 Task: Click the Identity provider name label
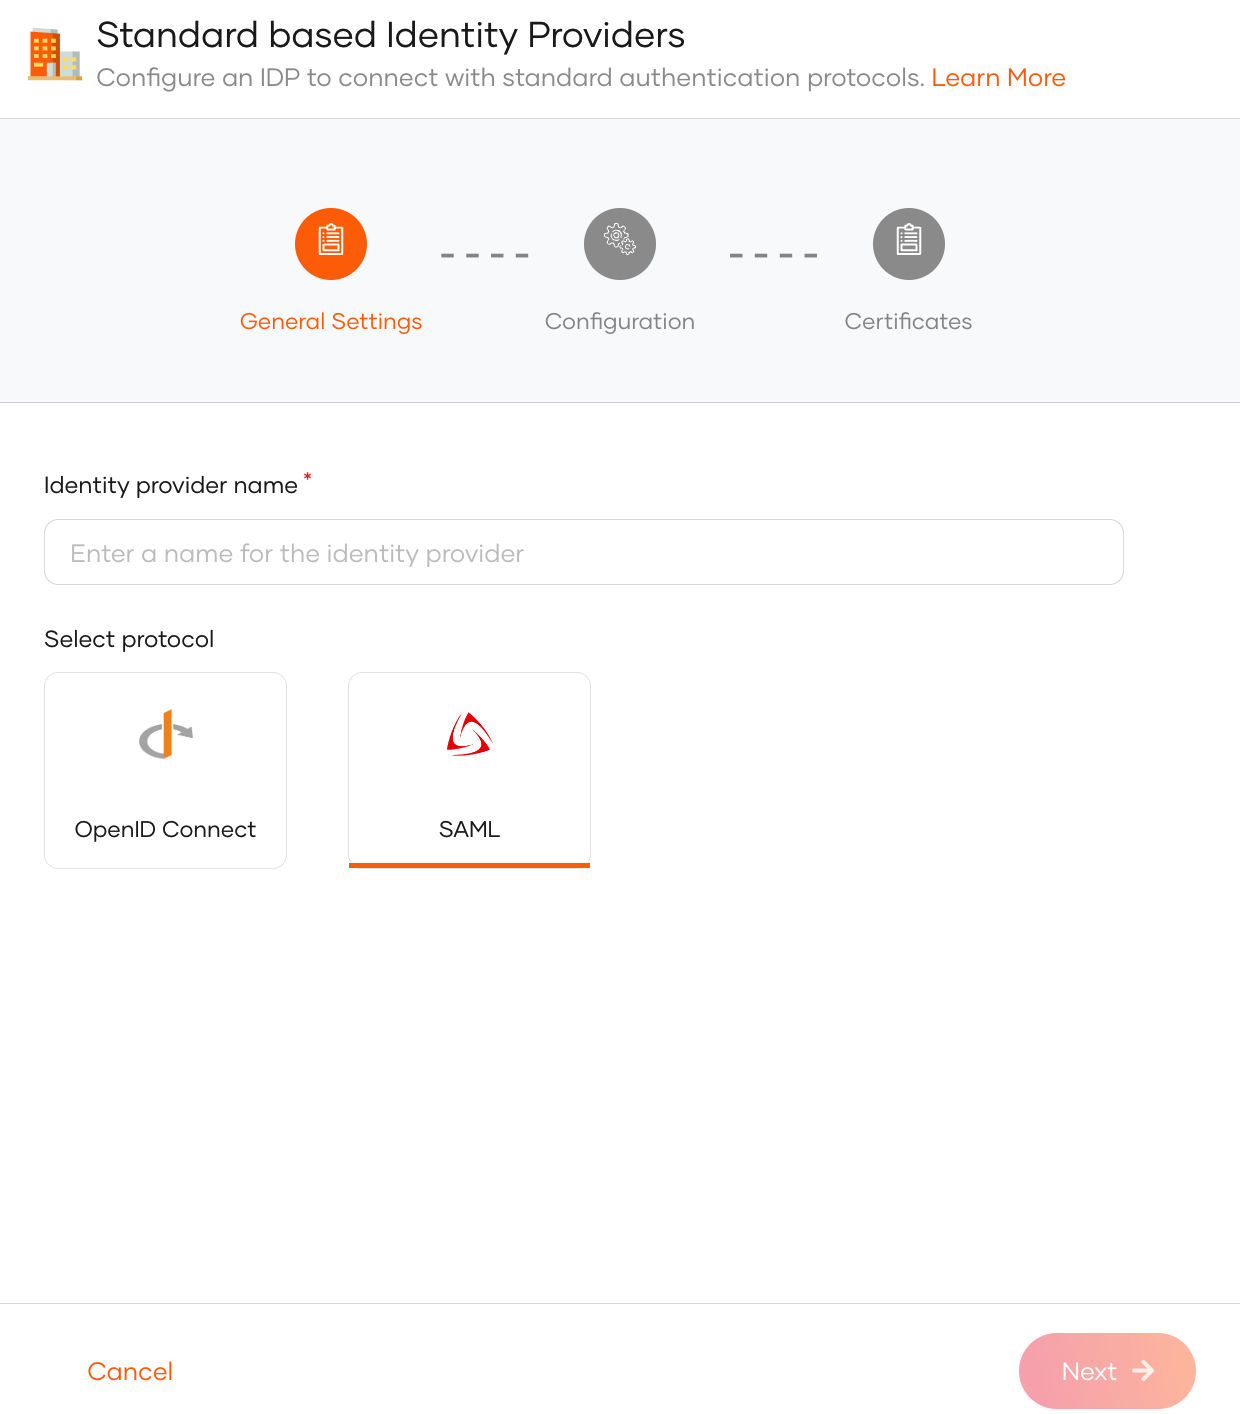(171, 485)
